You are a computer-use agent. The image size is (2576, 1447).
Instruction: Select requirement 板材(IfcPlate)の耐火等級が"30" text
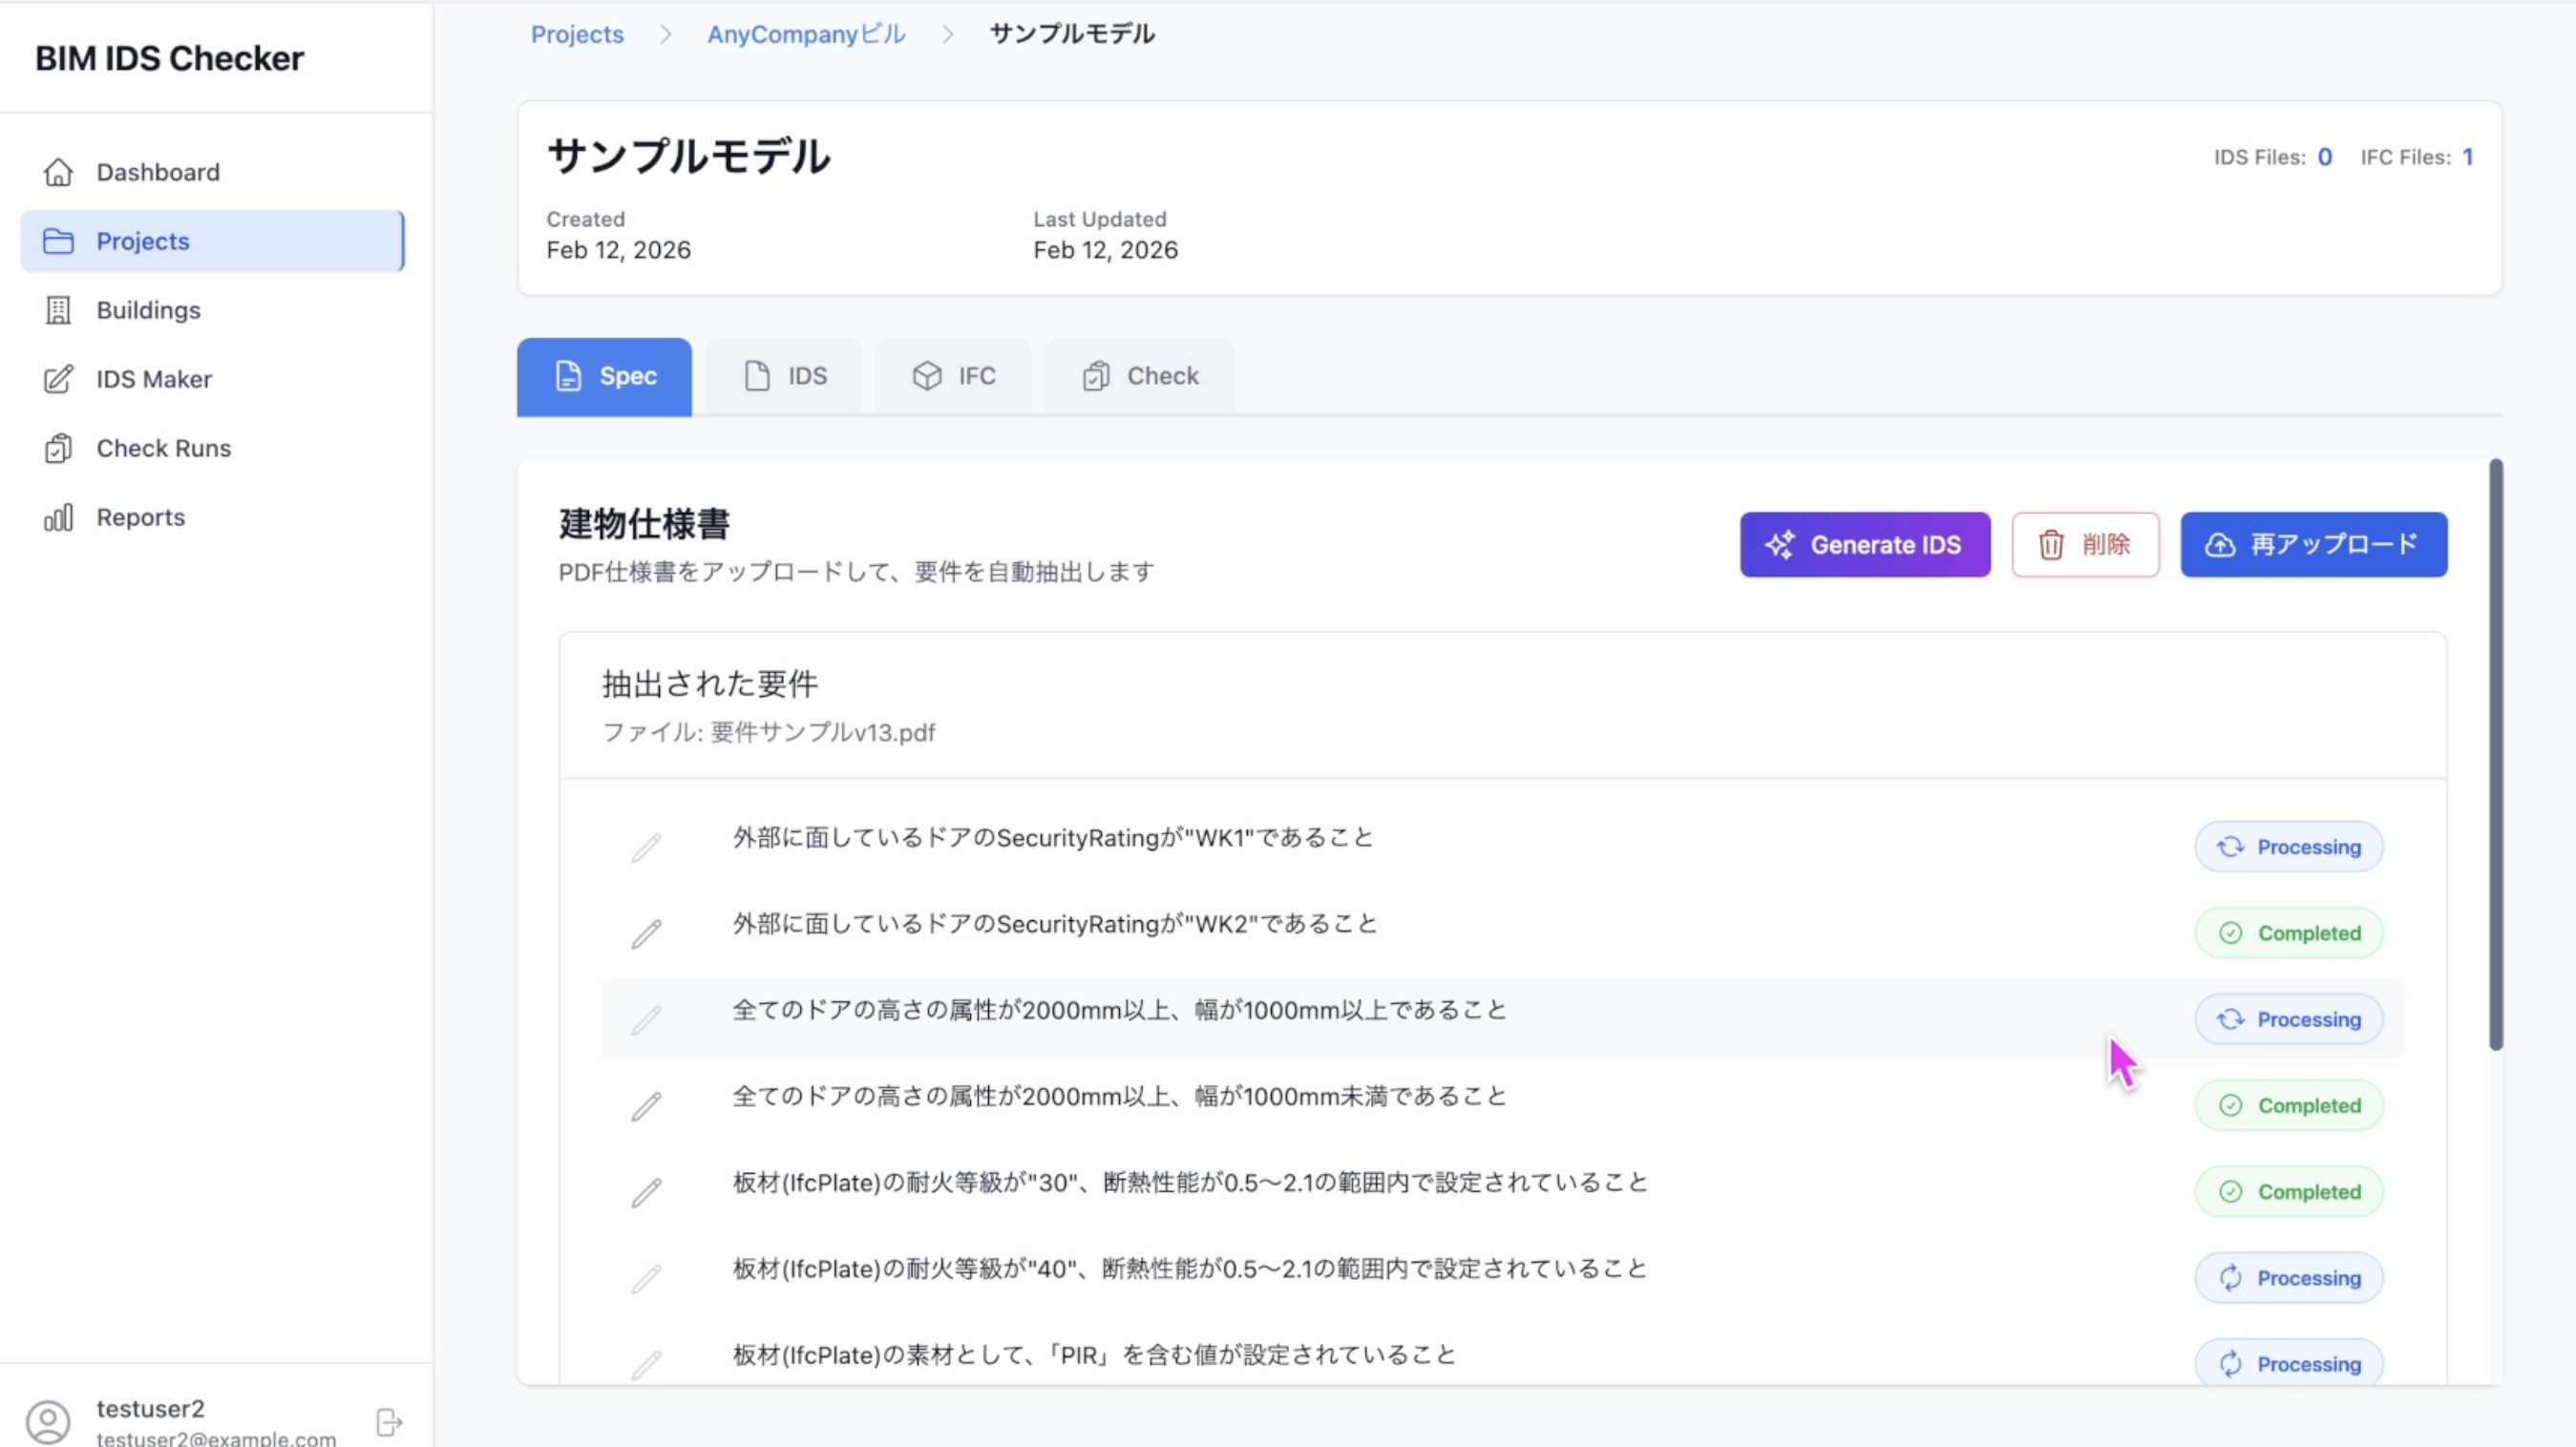(1190, 1183)
